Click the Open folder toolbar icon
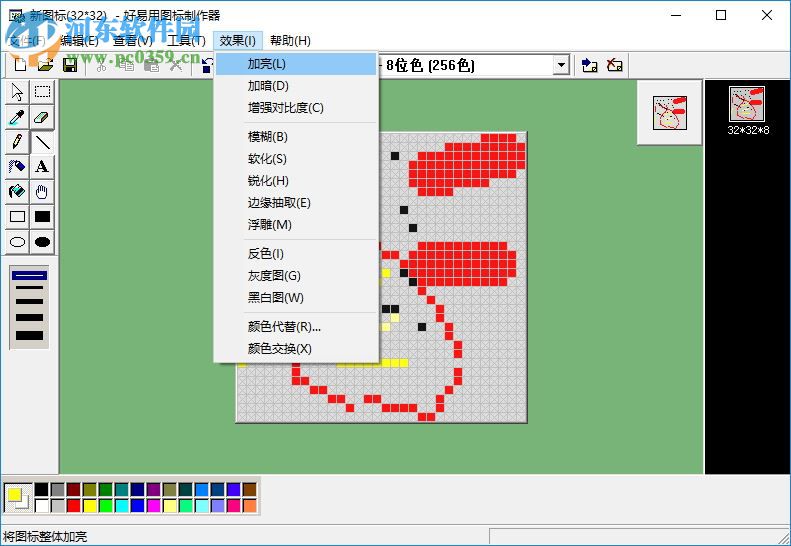791x546 pixels. (x=45, y=65)
